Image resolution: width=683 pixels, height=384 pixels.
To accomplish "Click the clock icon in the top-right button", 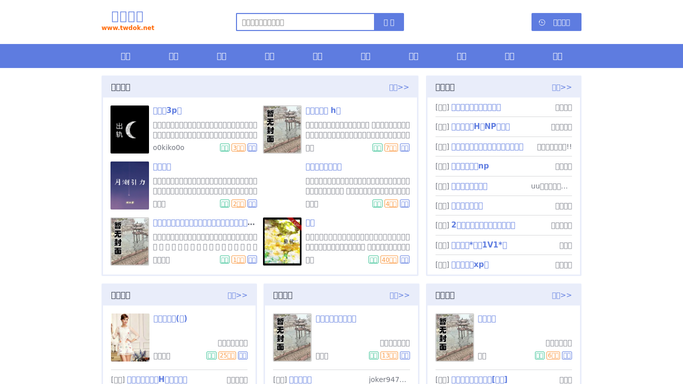I will (542, 22).
